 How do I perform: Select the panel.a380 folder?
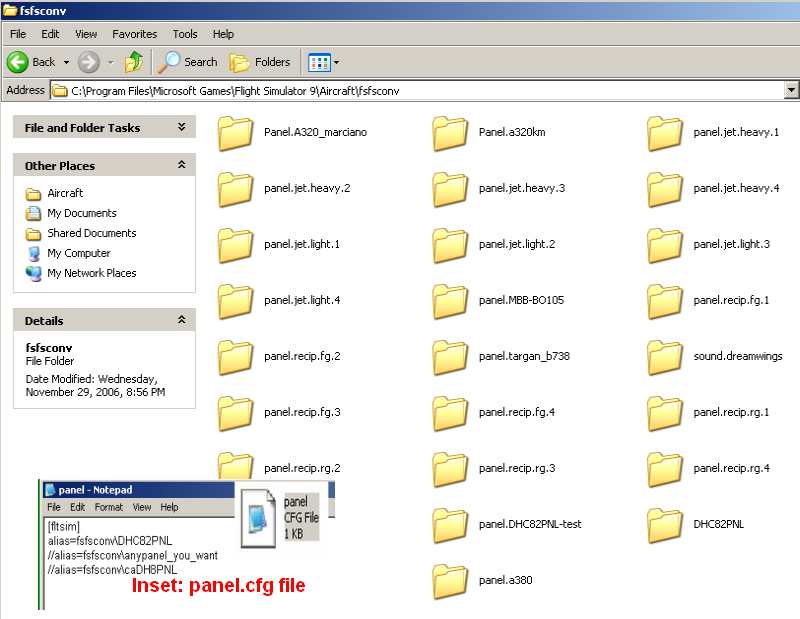(451, 580)
